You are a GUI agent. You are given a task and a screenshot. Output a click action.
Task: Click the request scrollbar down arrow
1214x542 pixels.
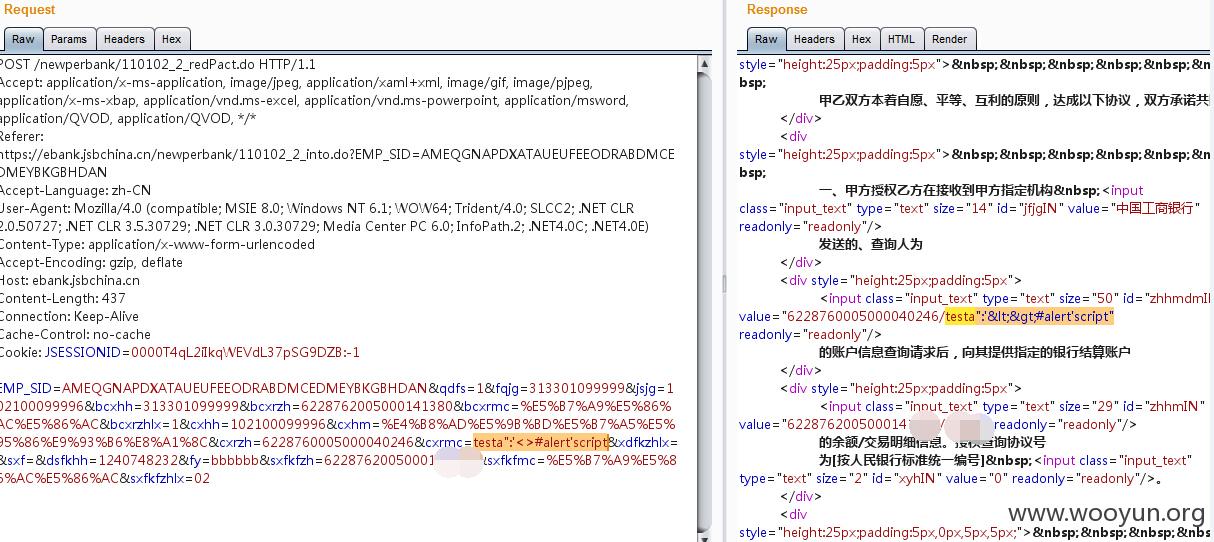704,533
